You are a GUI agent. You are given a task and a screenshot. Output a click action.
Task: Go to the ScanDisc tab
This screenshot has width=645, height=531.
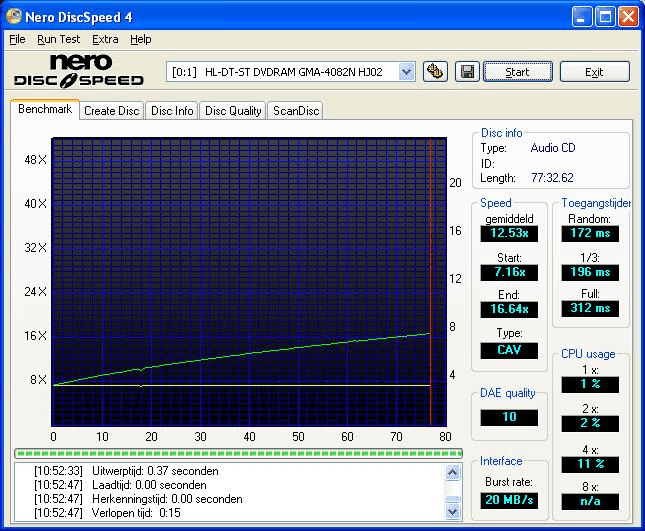(x=296, y=111)
